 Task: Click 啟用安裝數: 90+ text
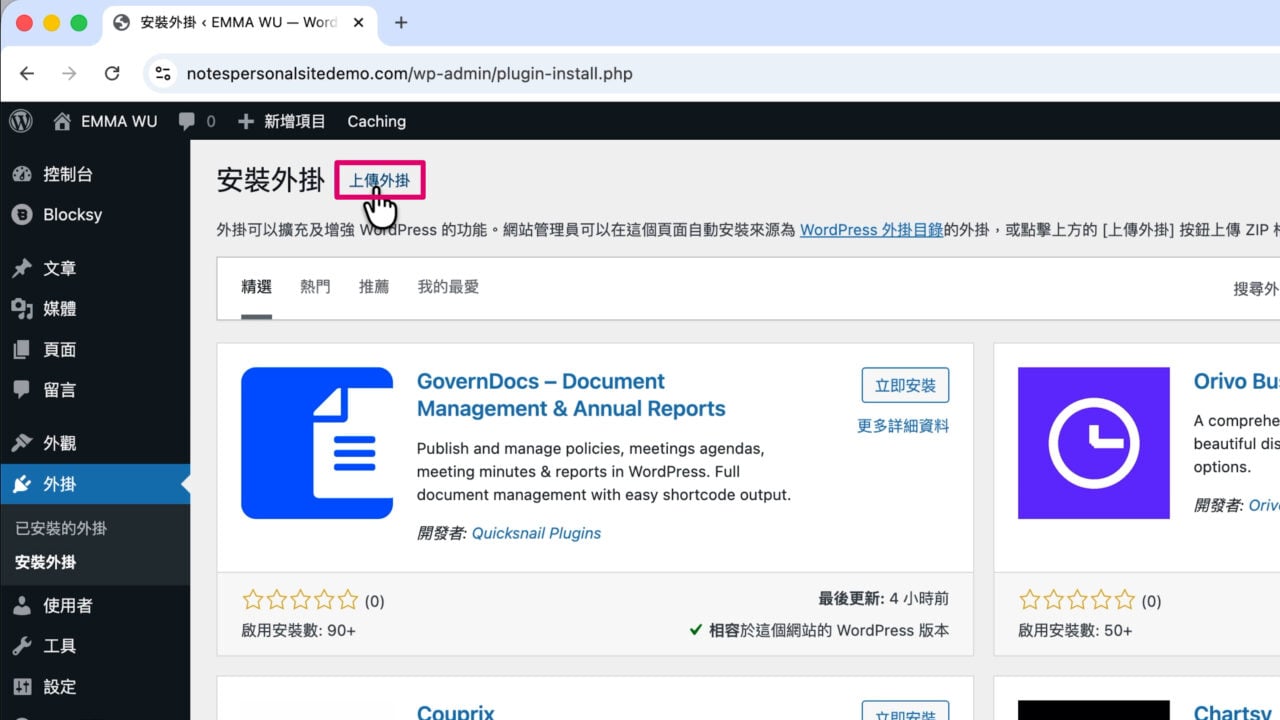298,631
